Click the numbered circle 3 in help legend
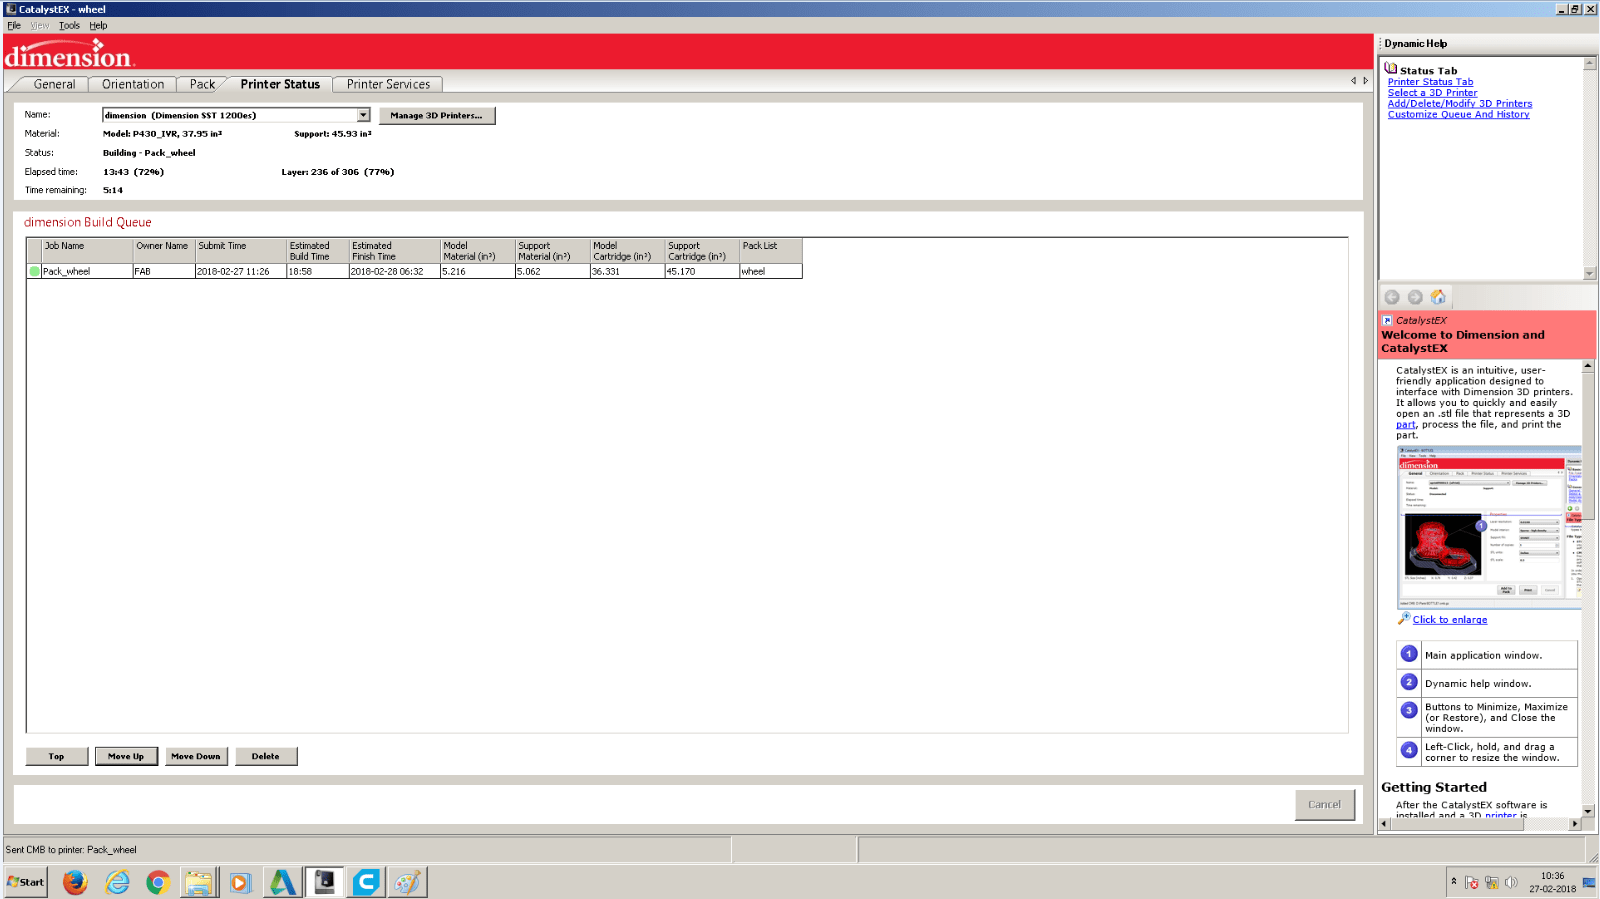This screenshot has height=899, width=1600. point(1409,710)
